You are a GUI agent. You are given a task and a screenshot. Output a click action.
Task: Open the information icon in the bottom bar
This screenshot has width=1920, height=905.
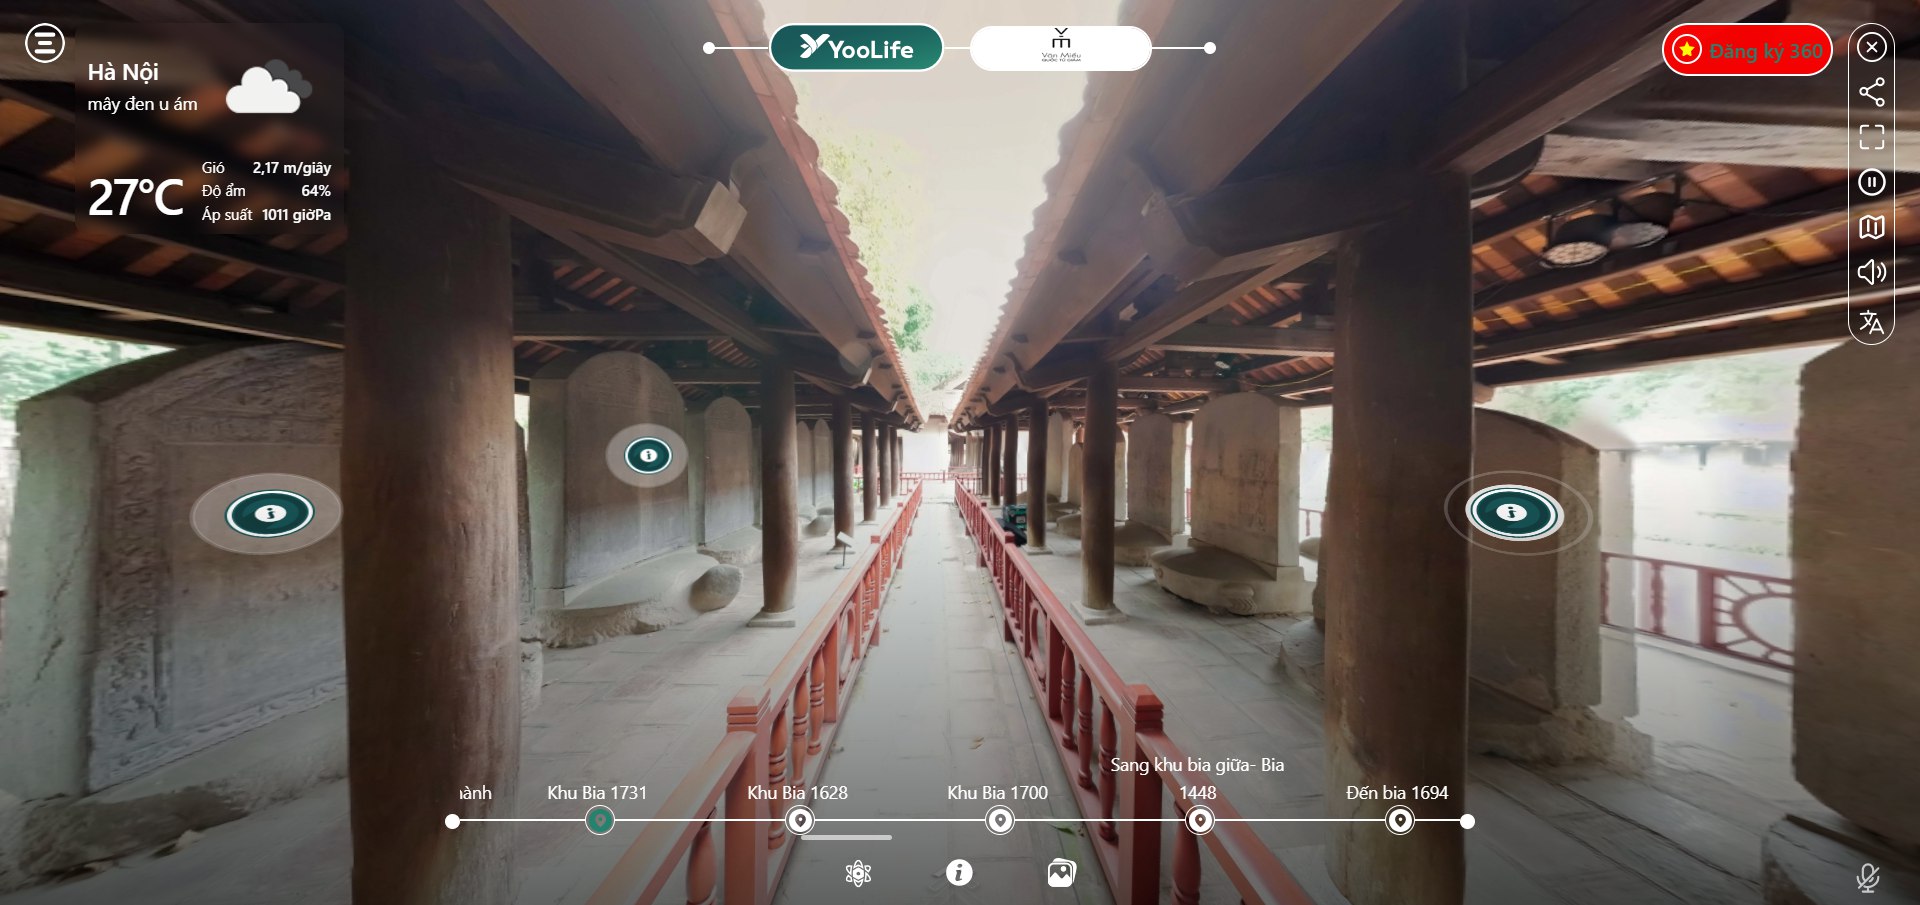pos(959,873)
